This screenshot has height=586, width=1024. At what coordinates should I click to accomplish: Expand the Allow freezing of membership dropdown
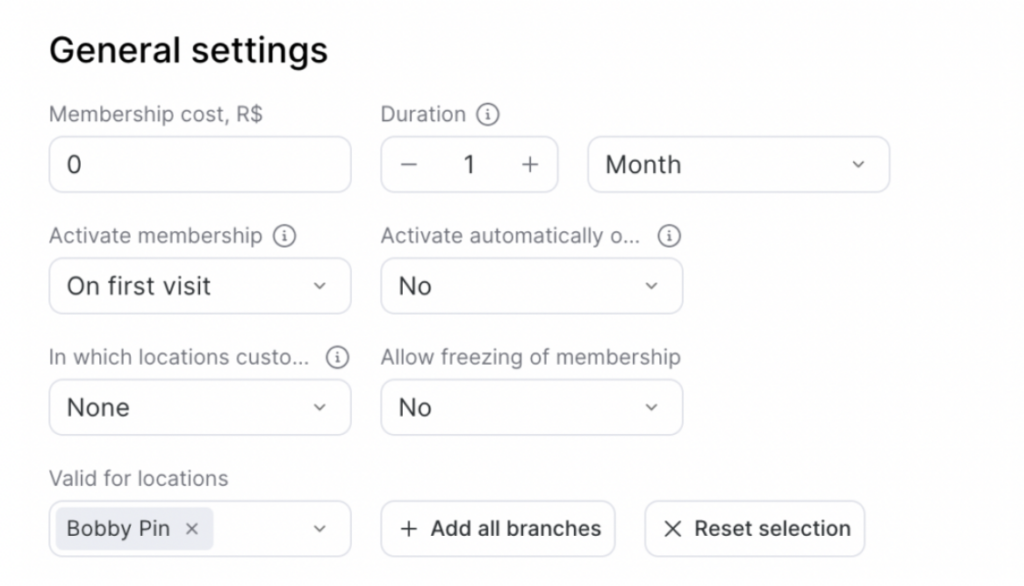tap(531, 407)
